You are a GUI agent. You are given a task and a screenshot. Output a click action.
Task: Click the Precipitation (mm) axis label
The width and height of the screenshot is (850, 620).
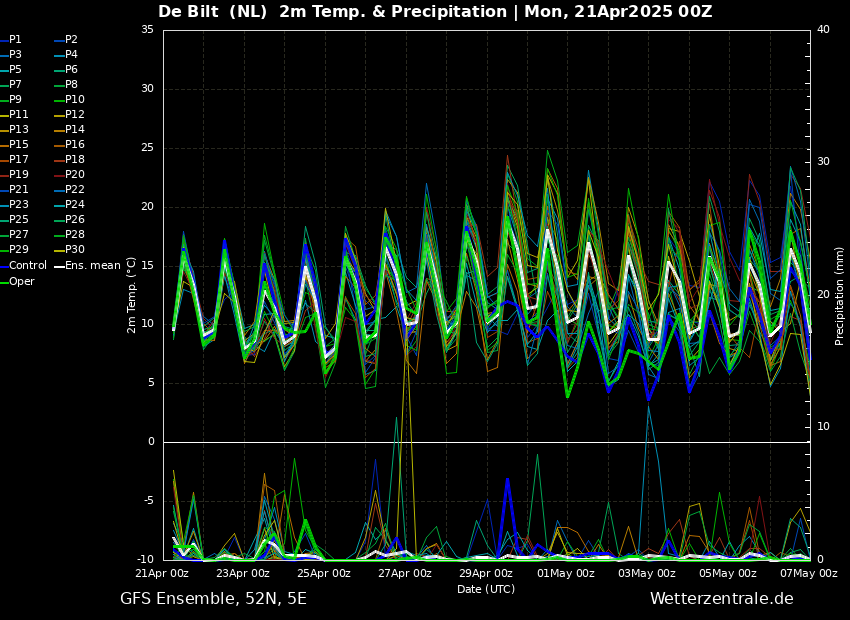click(x=840, y=295)
